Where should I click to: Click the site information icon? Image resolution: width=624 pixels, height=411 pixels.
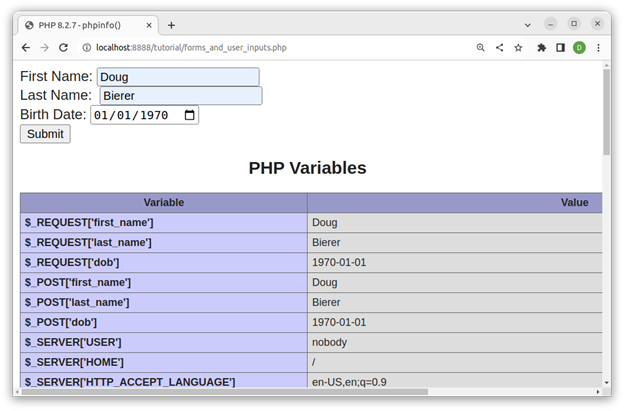pyautogui.click(x=87, y=47)
